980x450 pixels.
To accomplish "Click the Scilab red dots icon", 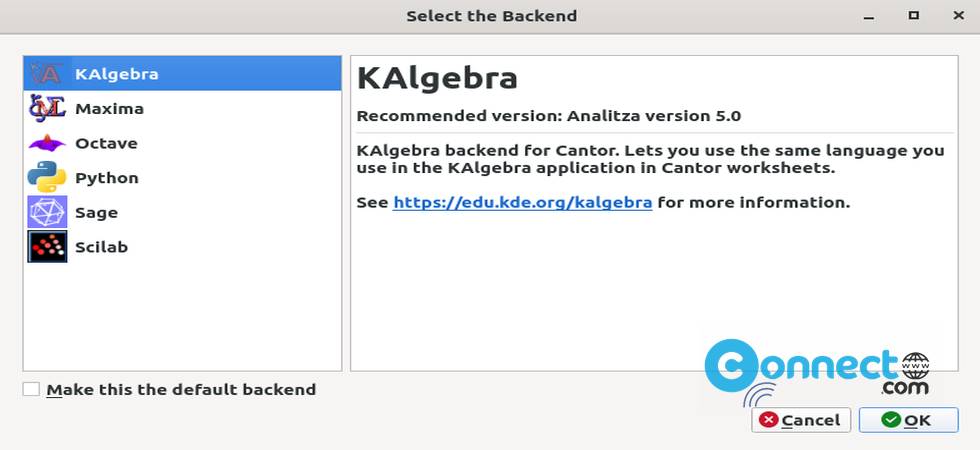I will (48, 246).
